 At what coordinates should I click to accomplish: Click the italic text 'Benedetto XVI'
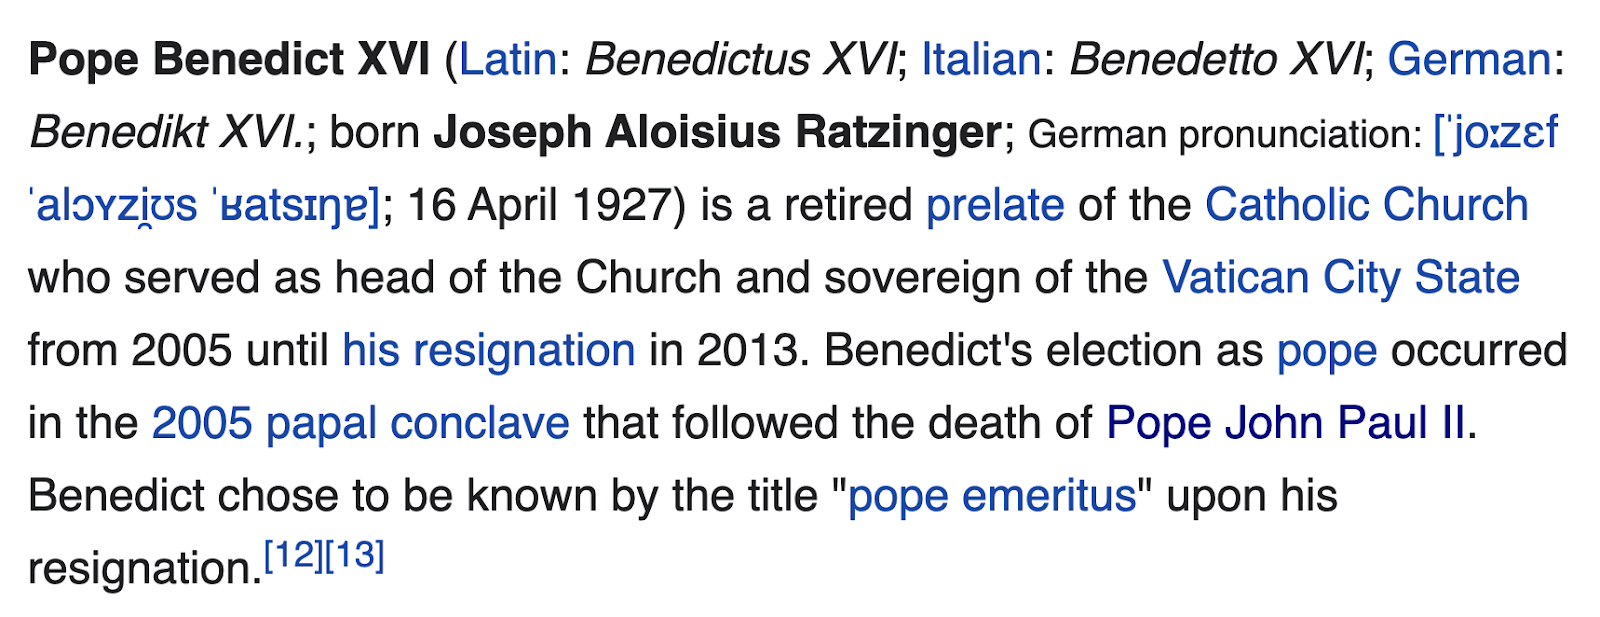pyautogui.click(x=1216, y=59)
